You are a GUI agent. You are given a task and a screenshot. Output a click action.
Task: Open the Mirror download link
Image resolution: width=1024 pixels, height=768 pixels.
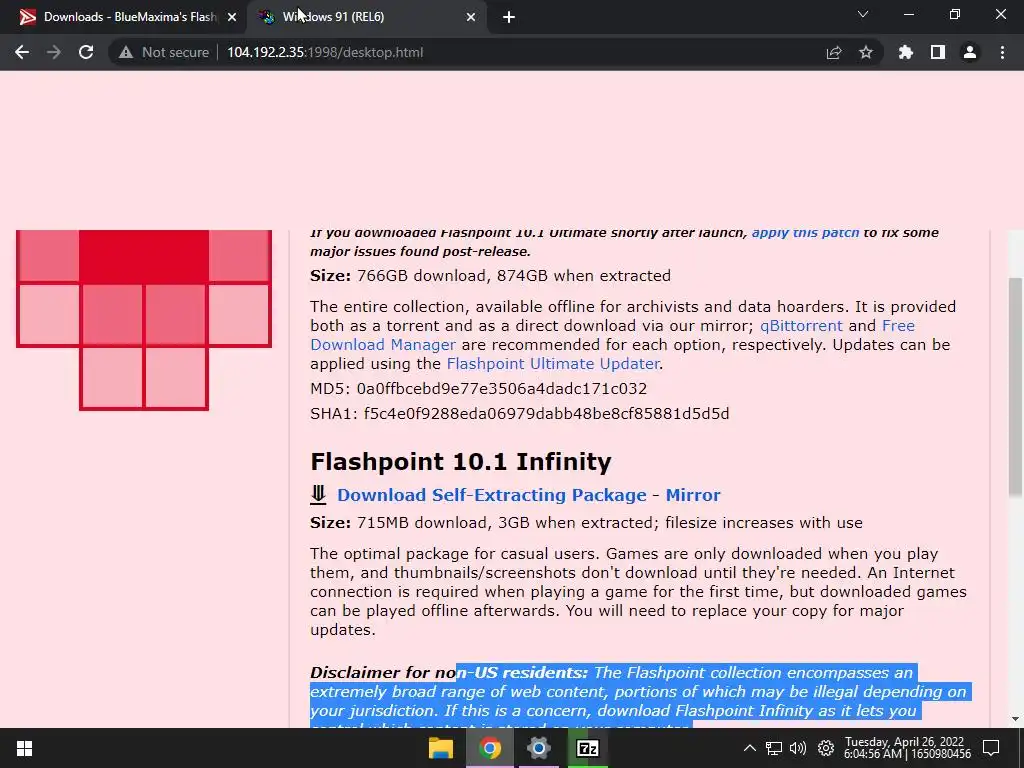point(693,495)
